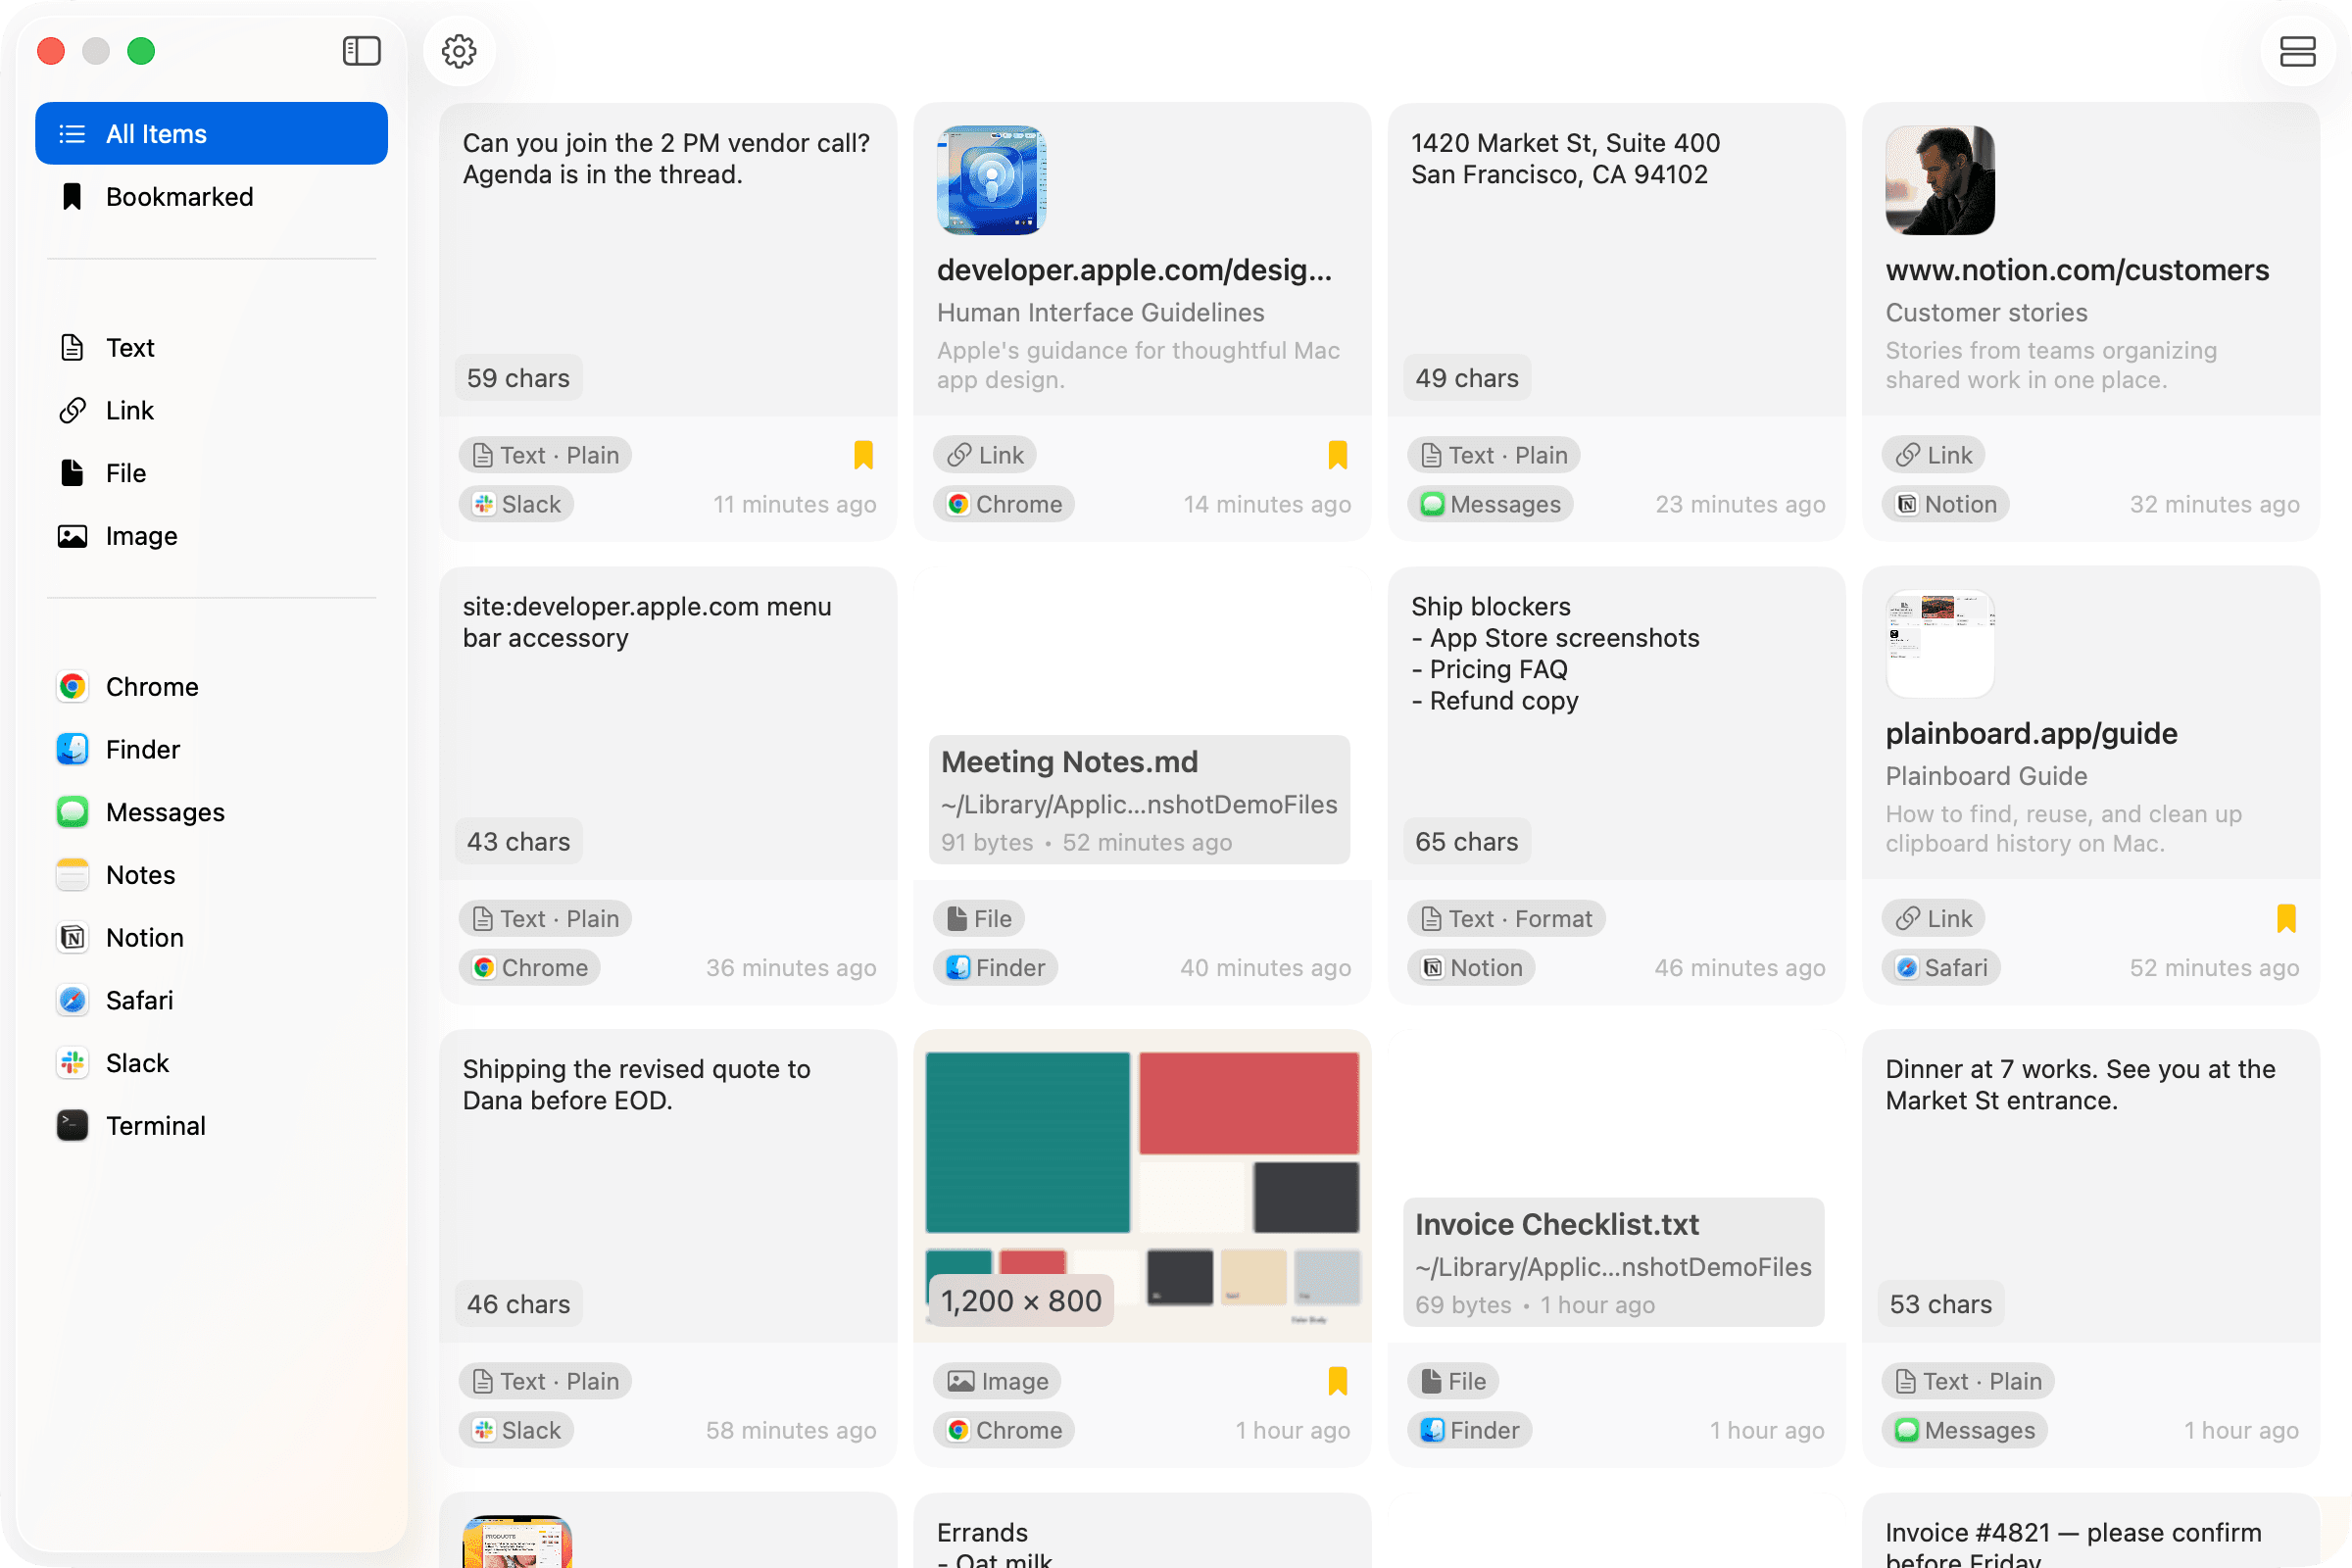
Task: Toggle bookmark on plainboard.app/guide card
Action: click(x=2286, y=918)
